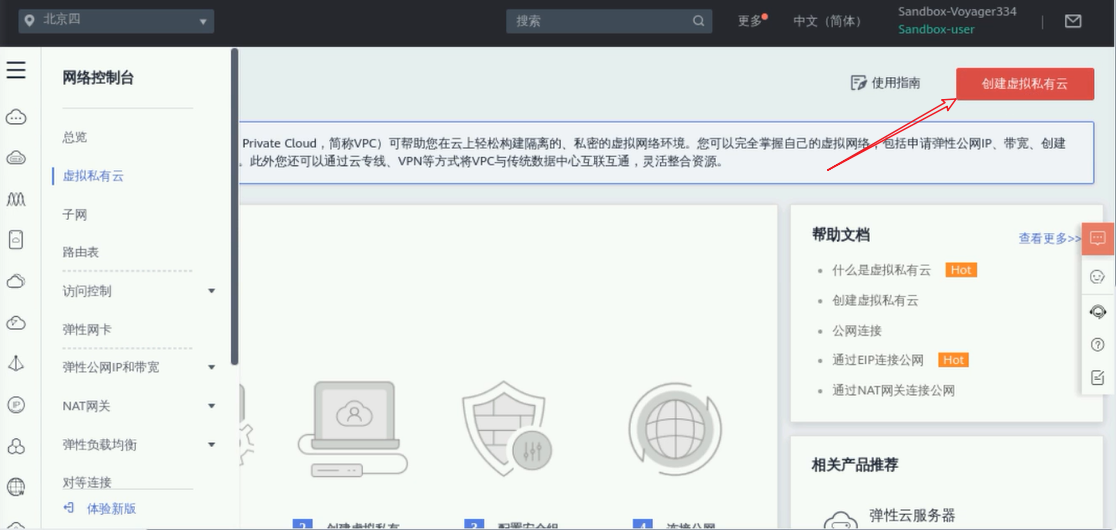This screenshot has height=530, width=1116.
Task: Open help doc 公网连接
Action: (857, 330)
